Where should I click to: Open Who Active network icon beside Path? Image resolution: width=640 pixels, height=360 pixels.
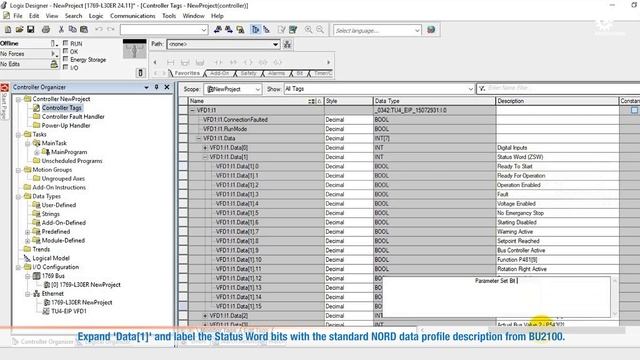tap(287, 44)
